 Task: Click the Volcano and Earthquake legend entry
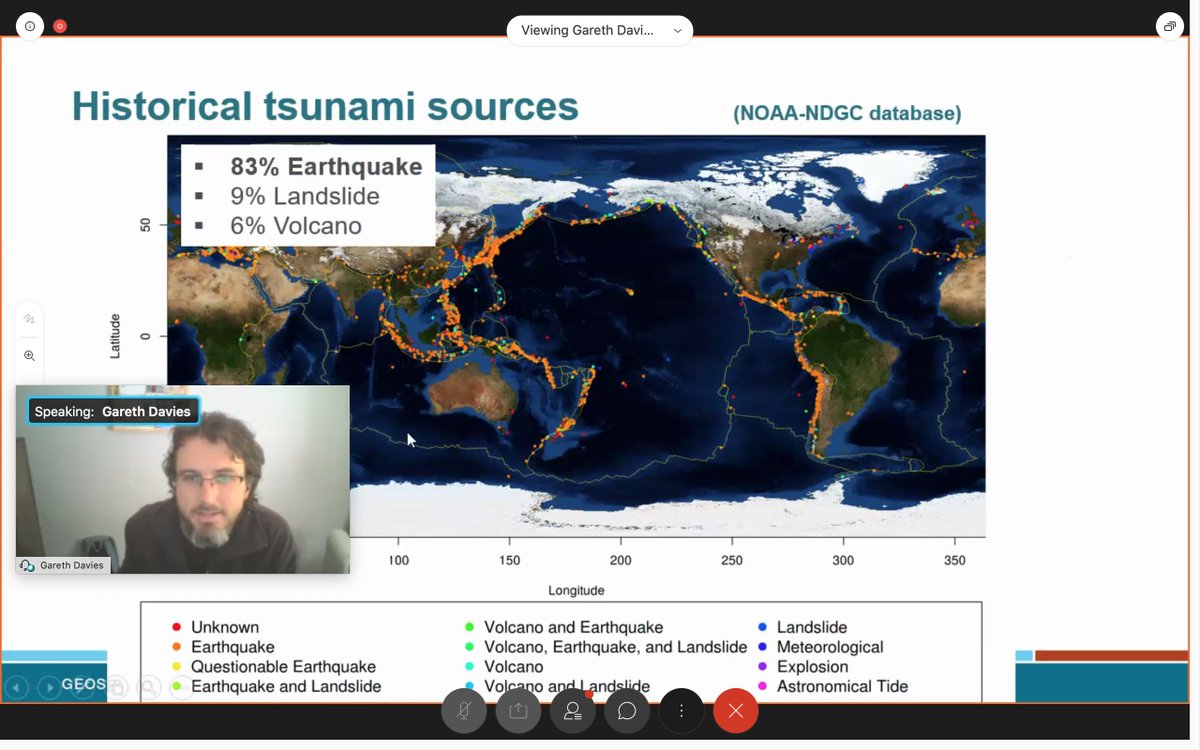tap(563, 627)
